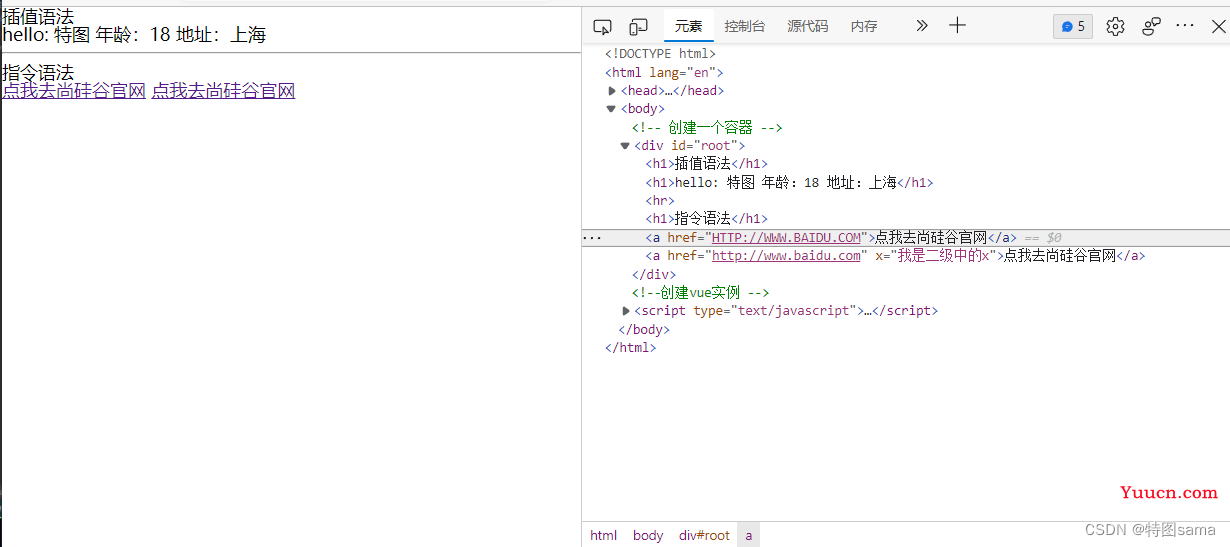Add a new tool with plus icon

point(957,26)
